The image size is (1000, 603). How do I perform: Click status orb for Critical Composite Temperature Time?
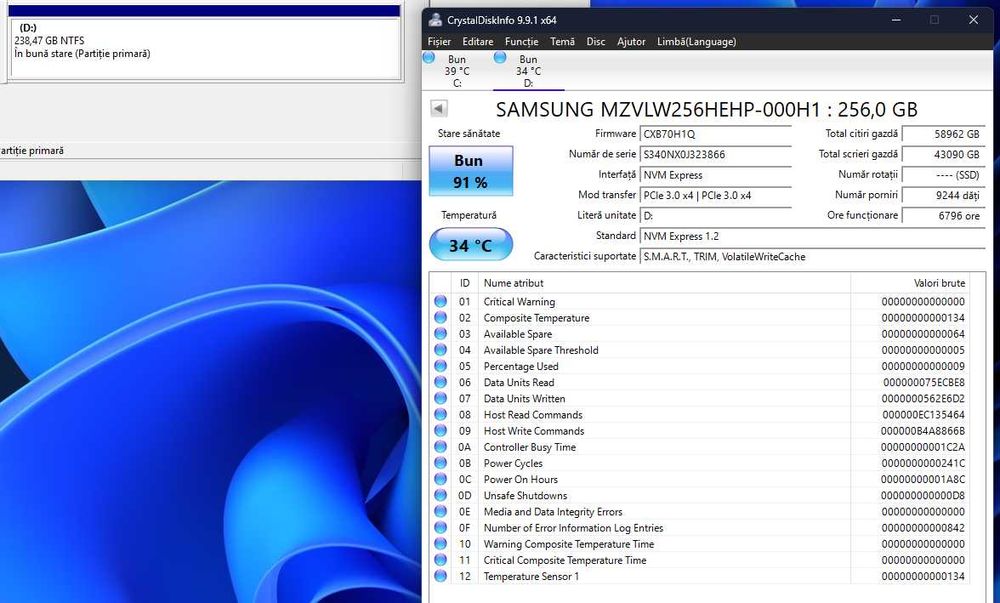point(441,560)
